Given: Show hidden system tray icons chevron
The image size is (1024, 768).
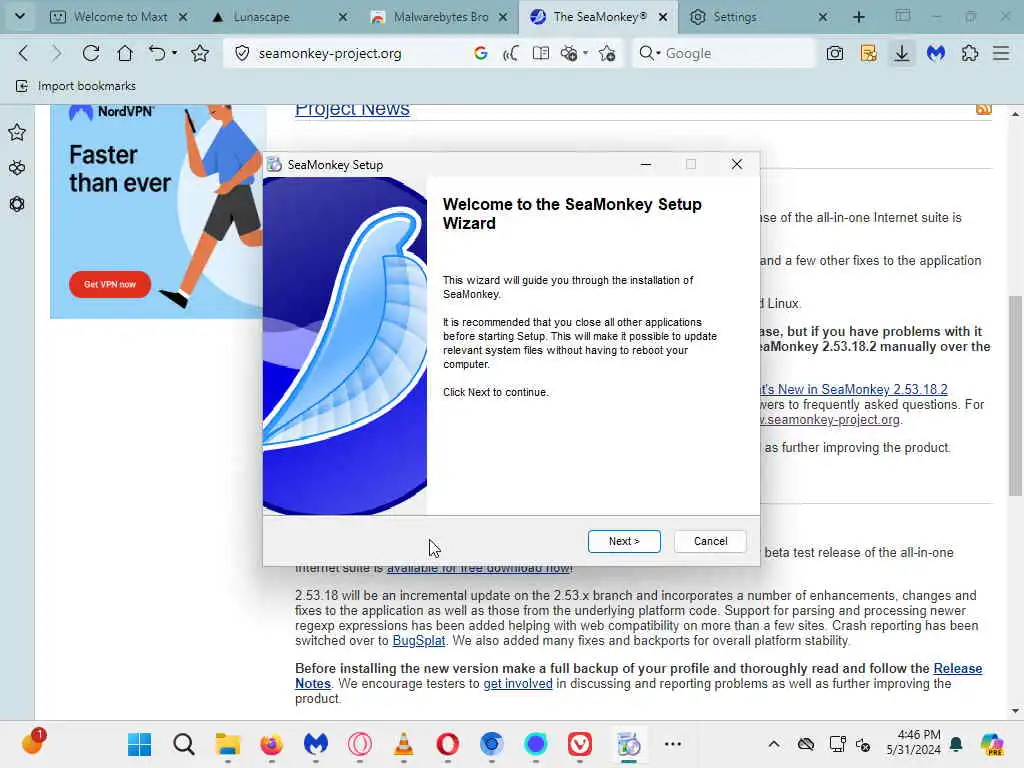Looking at the screenshot, I should 774,744.
